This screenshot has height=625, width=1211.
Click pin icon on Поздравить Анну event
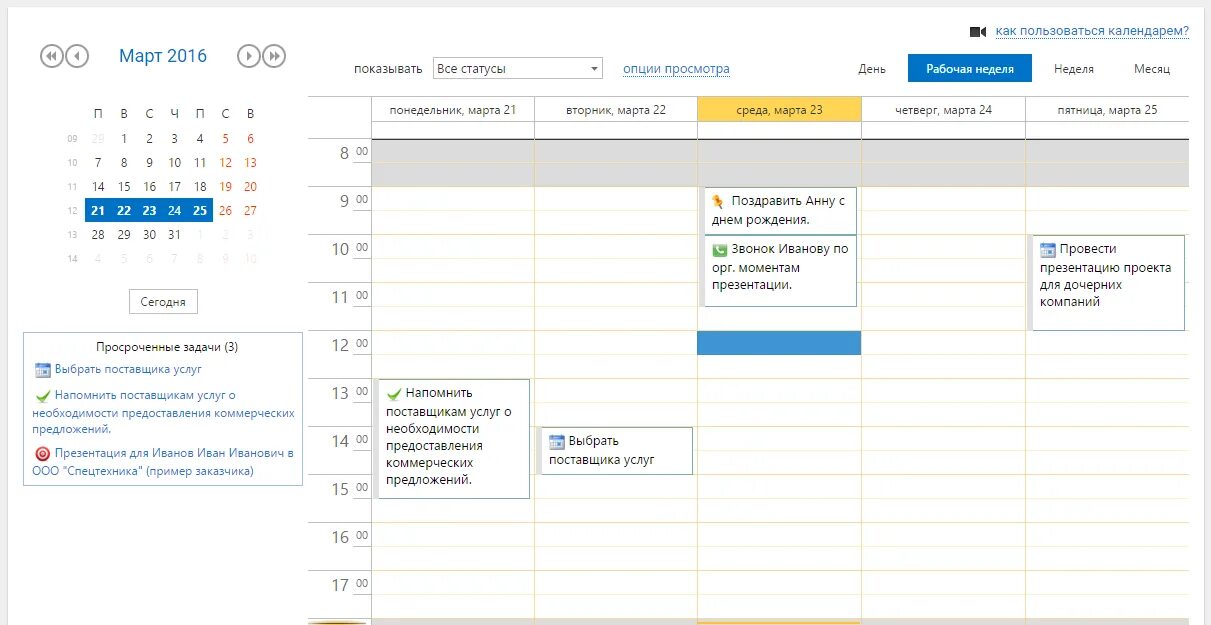tap(718, 201)
